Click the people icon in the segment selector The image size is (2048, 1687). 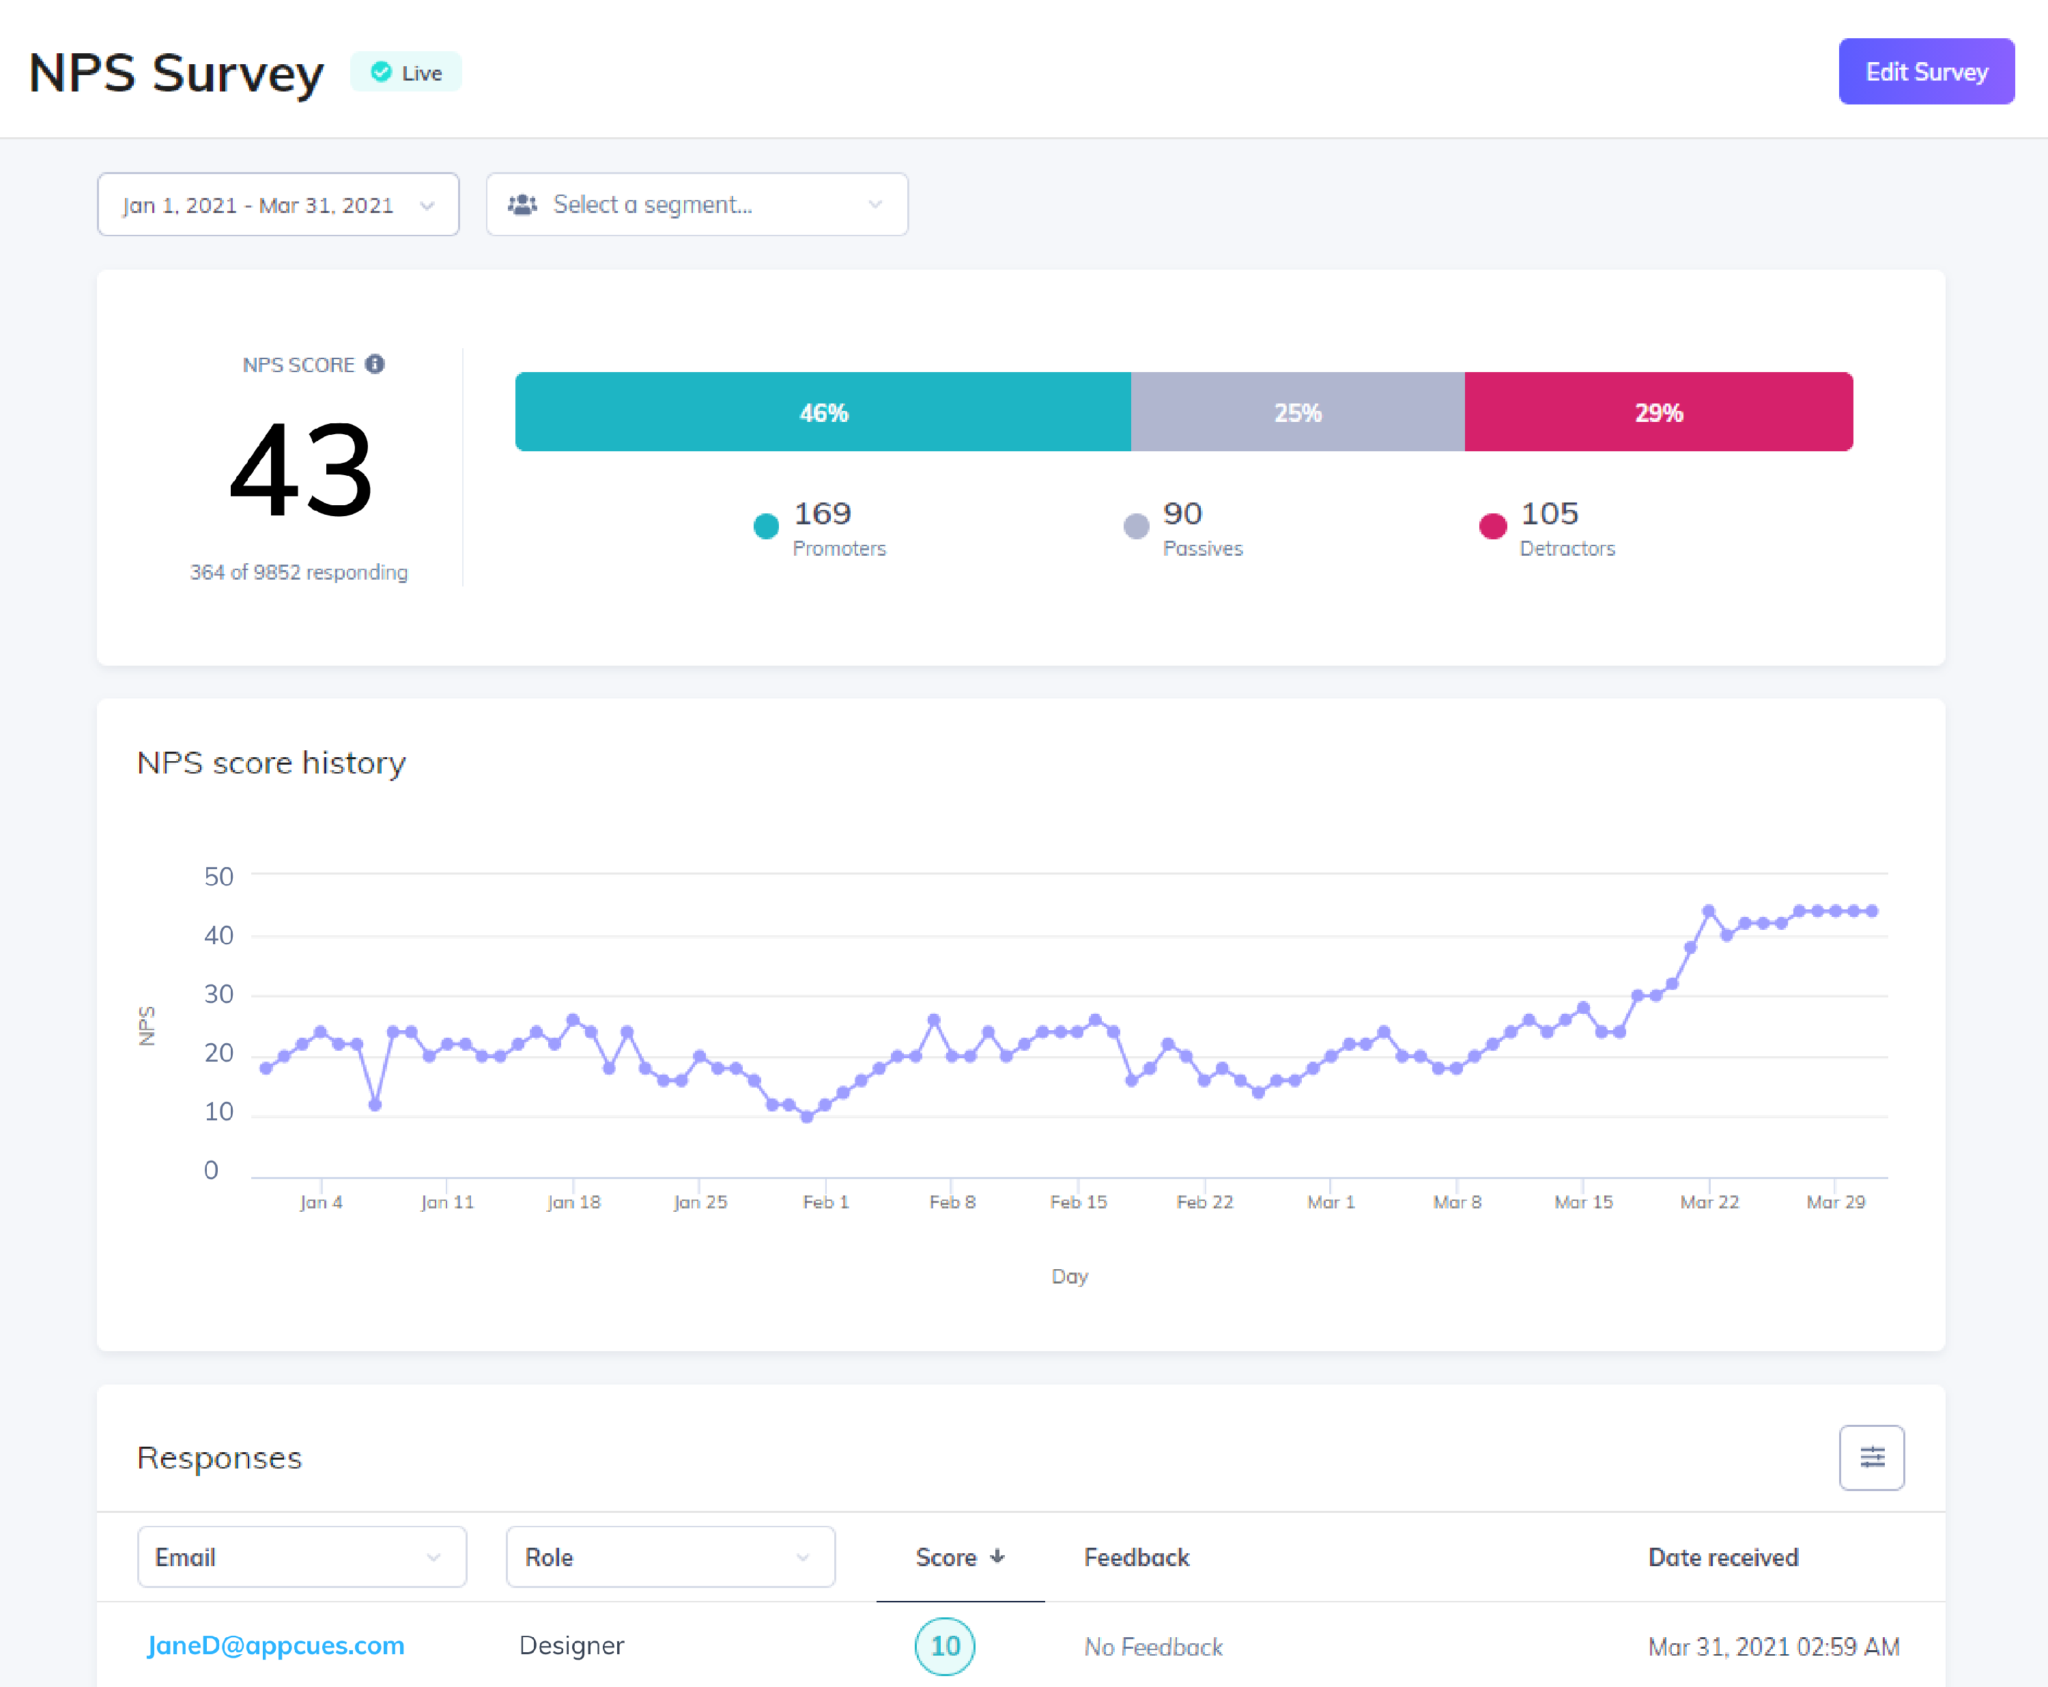tap(523, 204)
